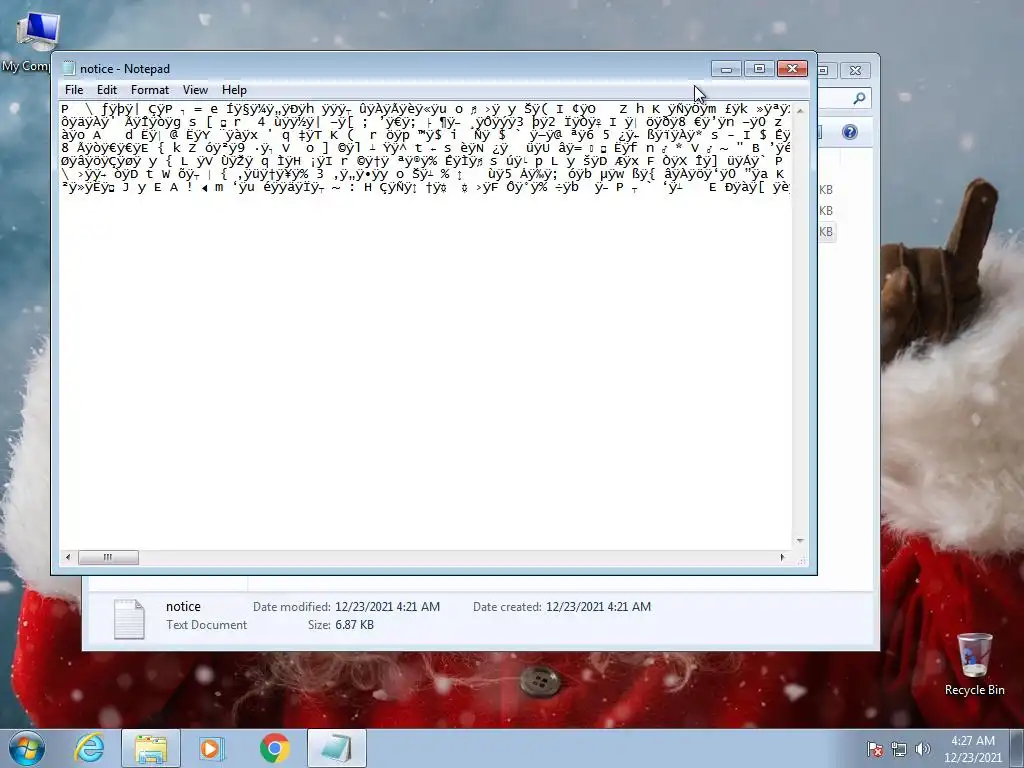Viewport: 1024px width, 768px height.
Task: Open the Windows Start button
Action: [27, 748]
